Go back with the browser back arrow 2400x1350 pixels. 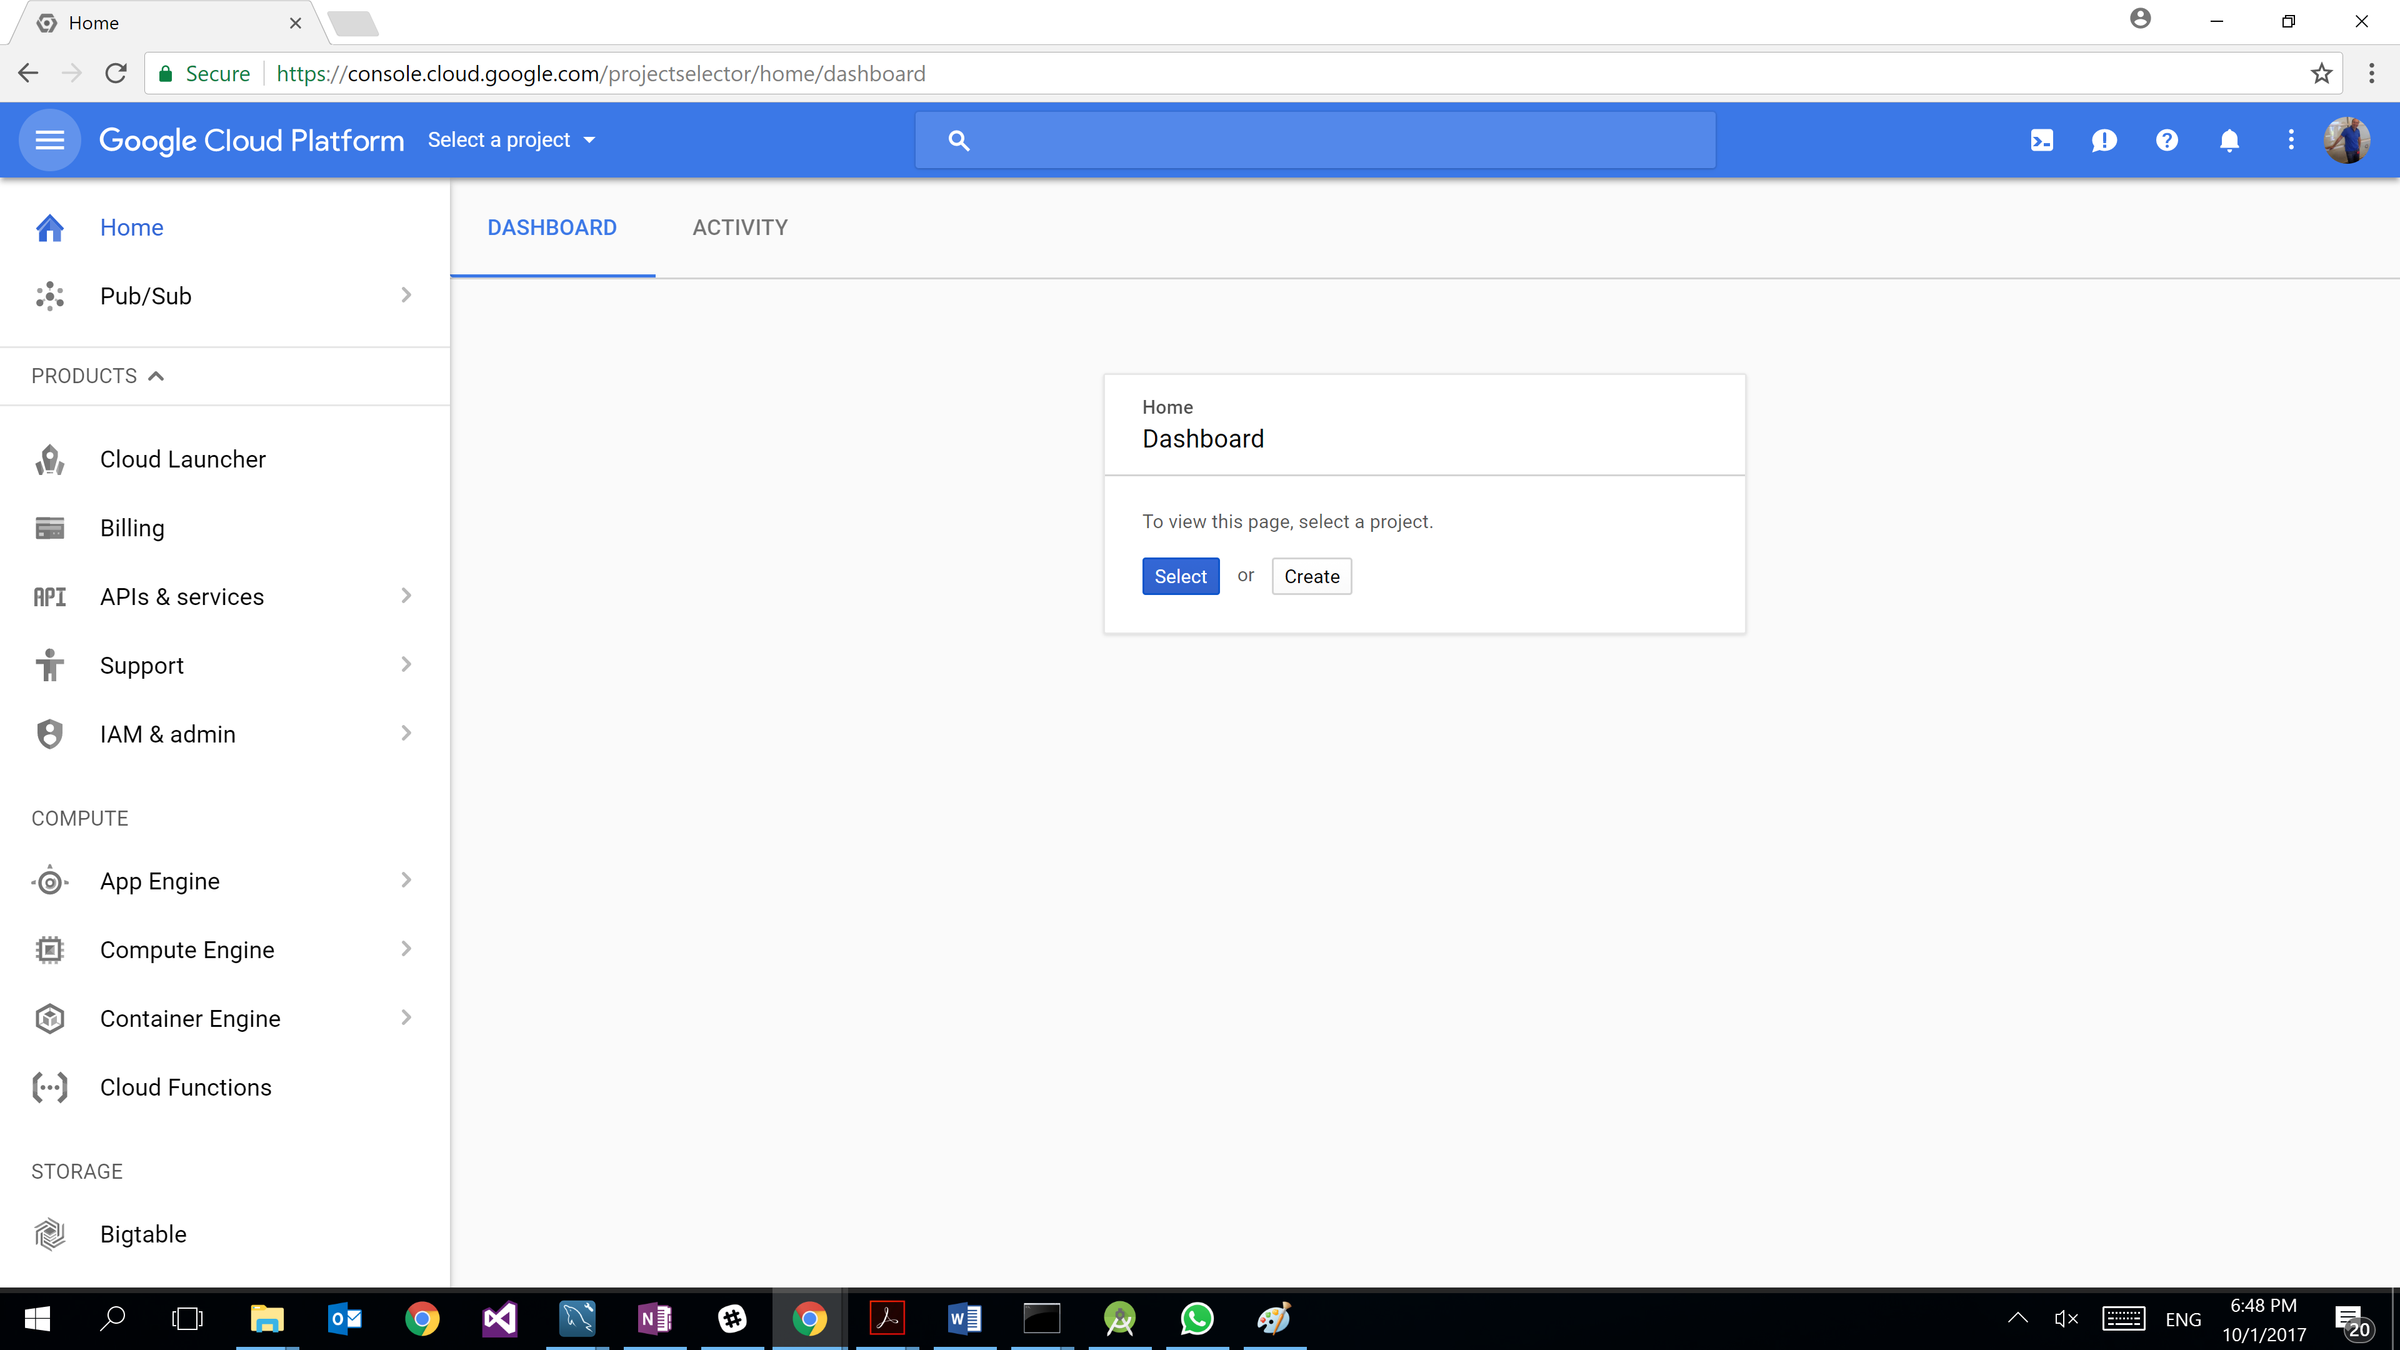[x=28, y=74]
